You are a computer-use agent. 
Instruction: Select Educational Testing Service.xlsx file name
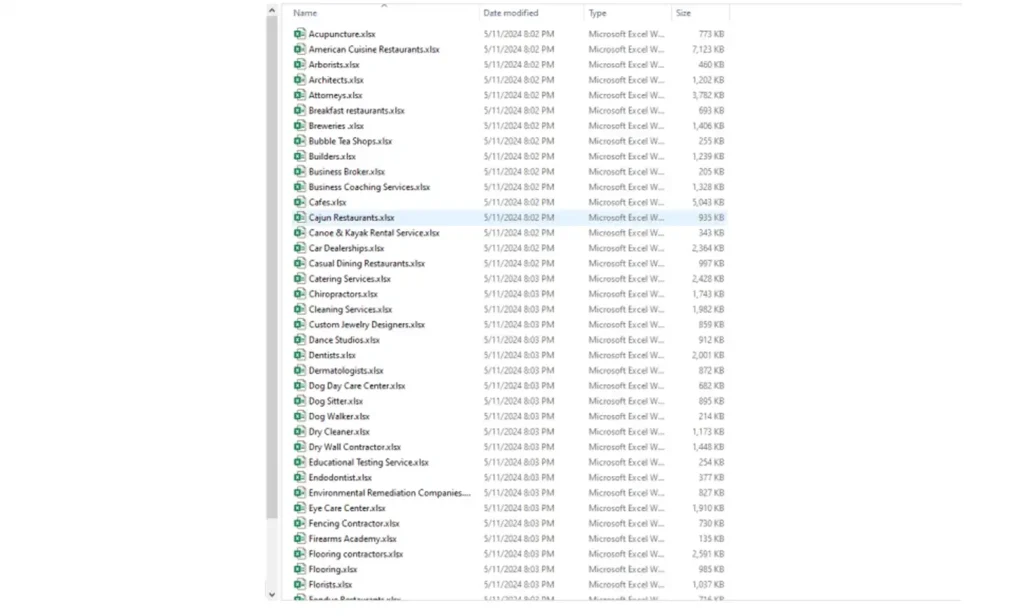click(x=368, y=462)
